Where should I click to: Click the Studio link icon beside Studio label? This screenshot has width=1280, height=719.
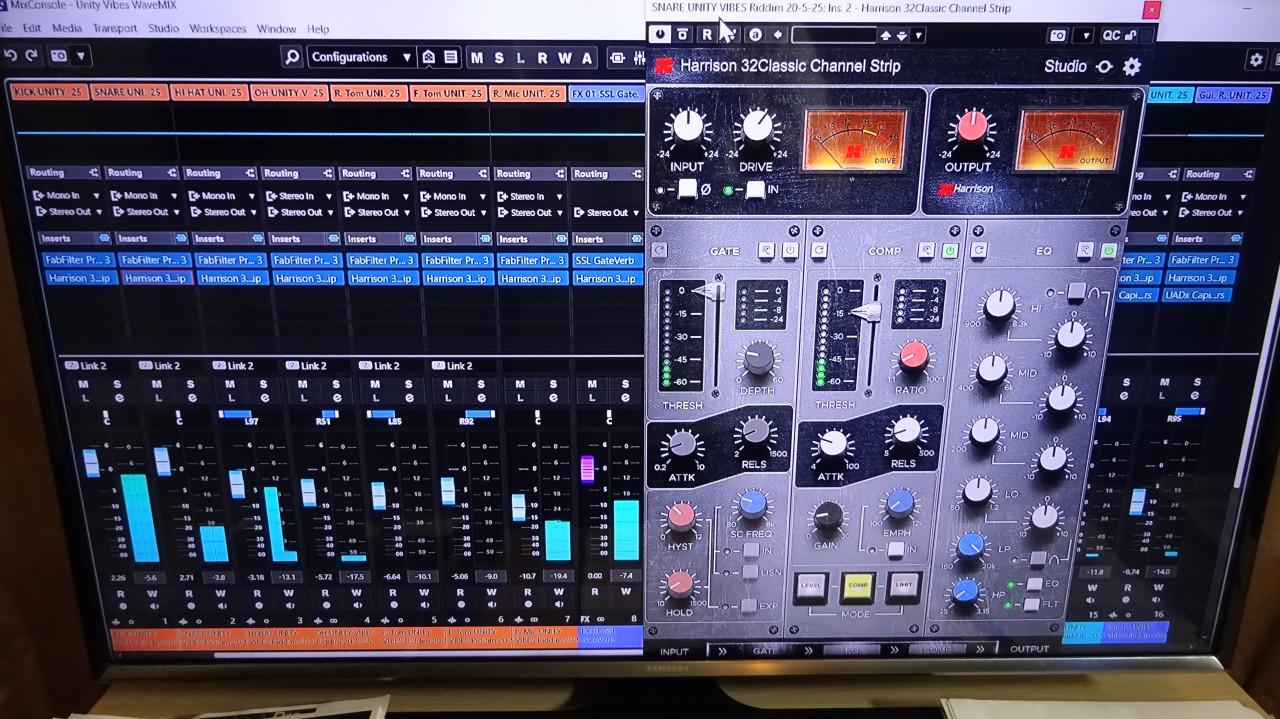1104,67
